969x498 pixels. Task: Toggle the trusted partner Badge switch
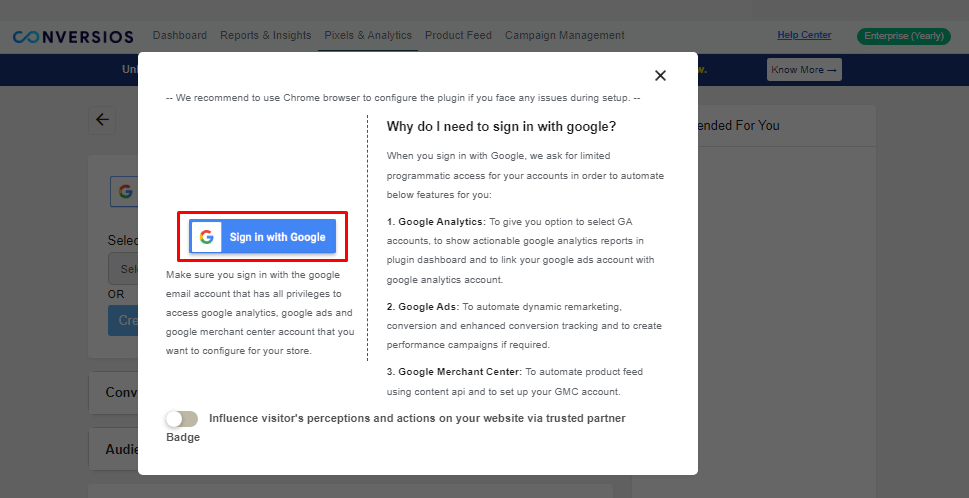tap(182, 419)
